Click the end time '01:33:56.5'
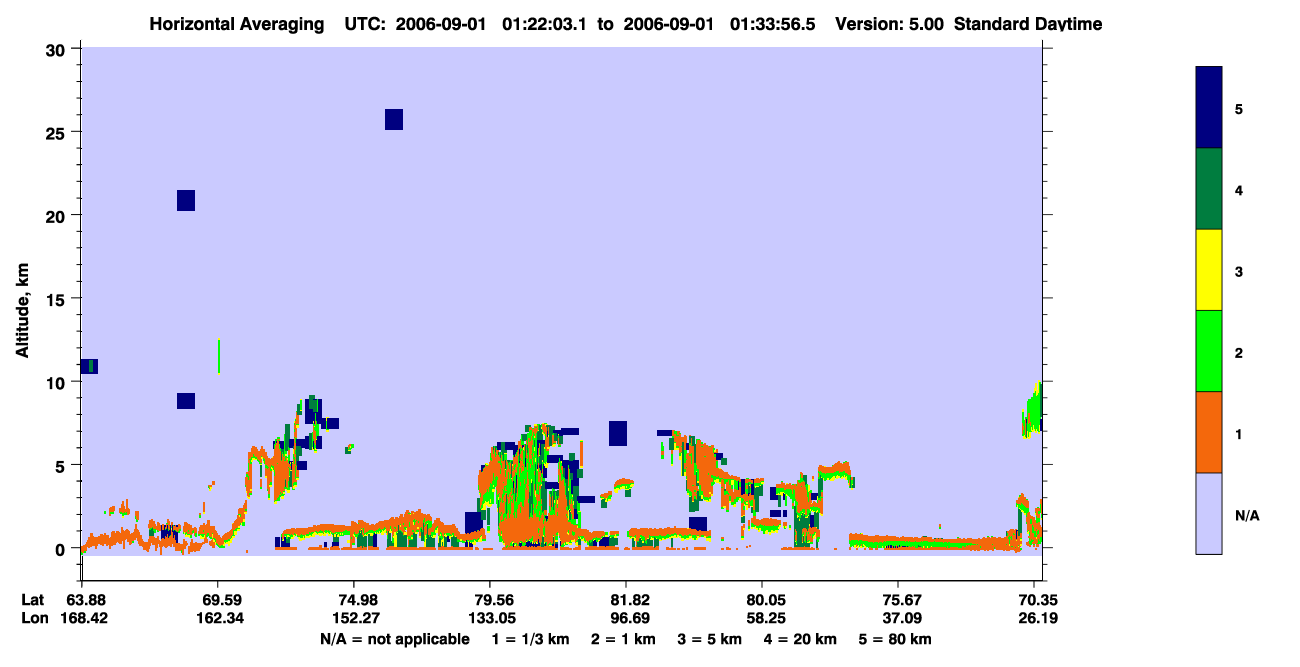Viewport: 1300px width, 667px height. [x=774, y=24]
